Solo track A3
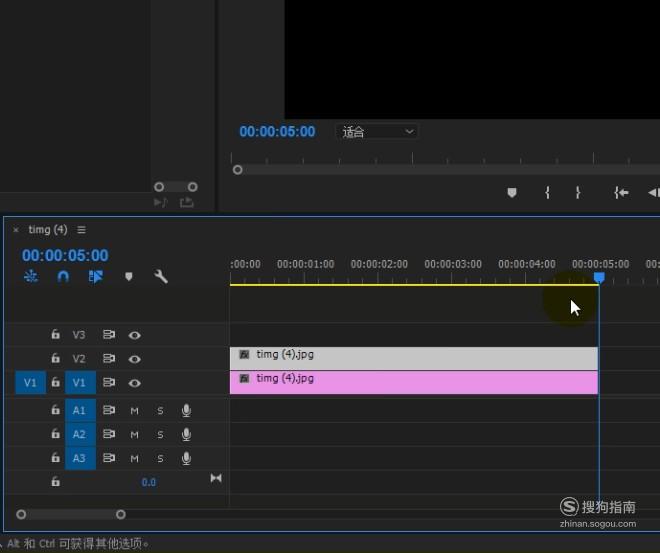Screen dimensions: 660x553 pos(160,459)
